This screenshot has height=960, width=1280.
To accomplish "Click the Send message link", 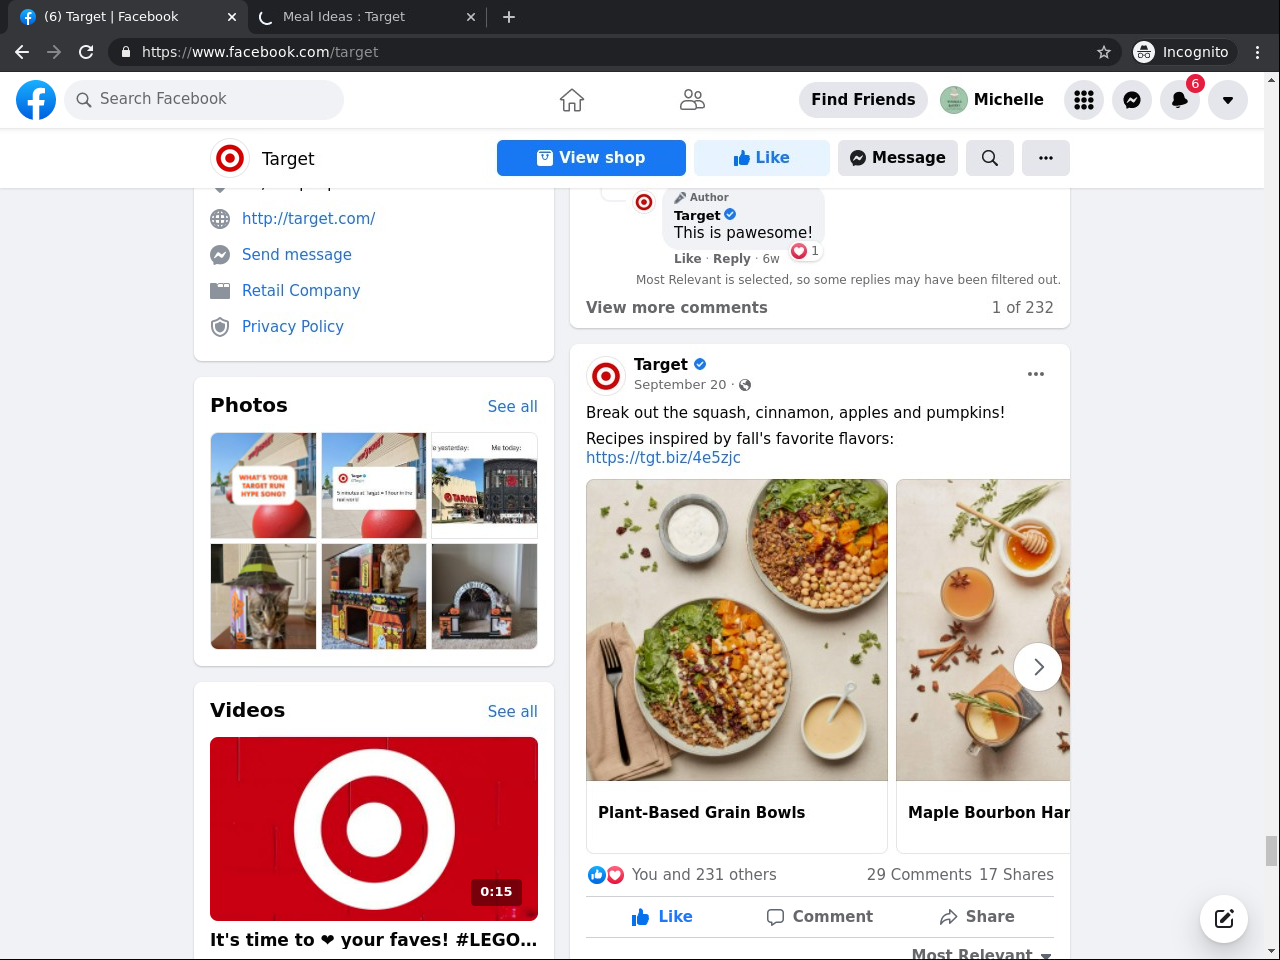I will tap(297, 255).
